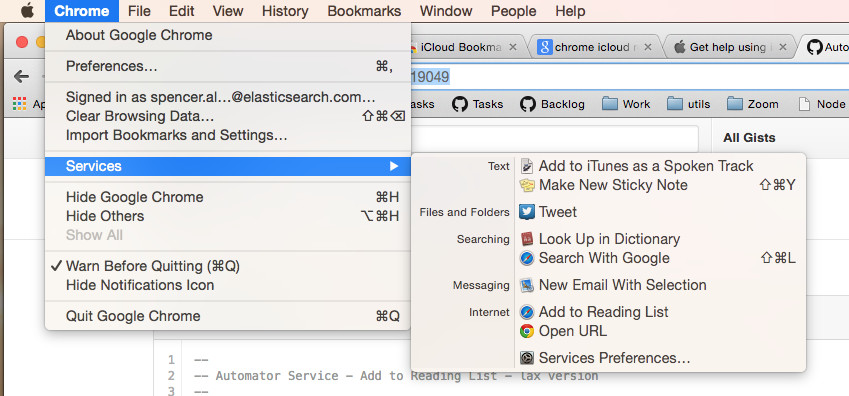Click the Chrome menu bar item
This screenshot has height=396, width=849.
pyautogui.click(x=82, y=11)
